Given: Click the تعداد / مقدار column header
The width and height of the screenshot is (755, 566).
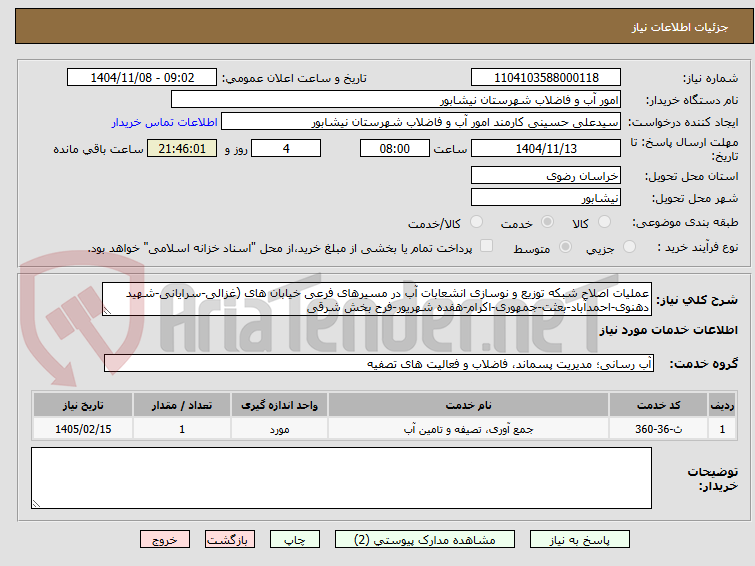Looking at the screenshot, I should pos(182,405).
